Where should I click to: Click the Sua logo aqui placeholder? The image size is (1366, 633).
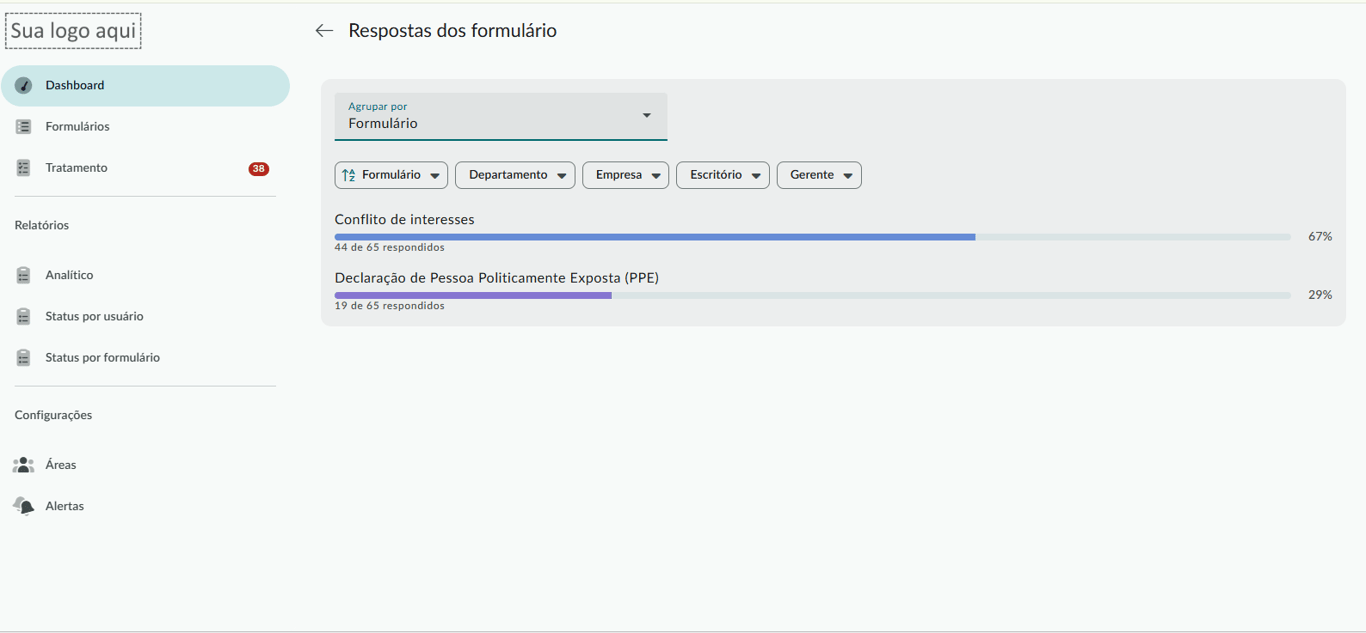click(73, 31)
